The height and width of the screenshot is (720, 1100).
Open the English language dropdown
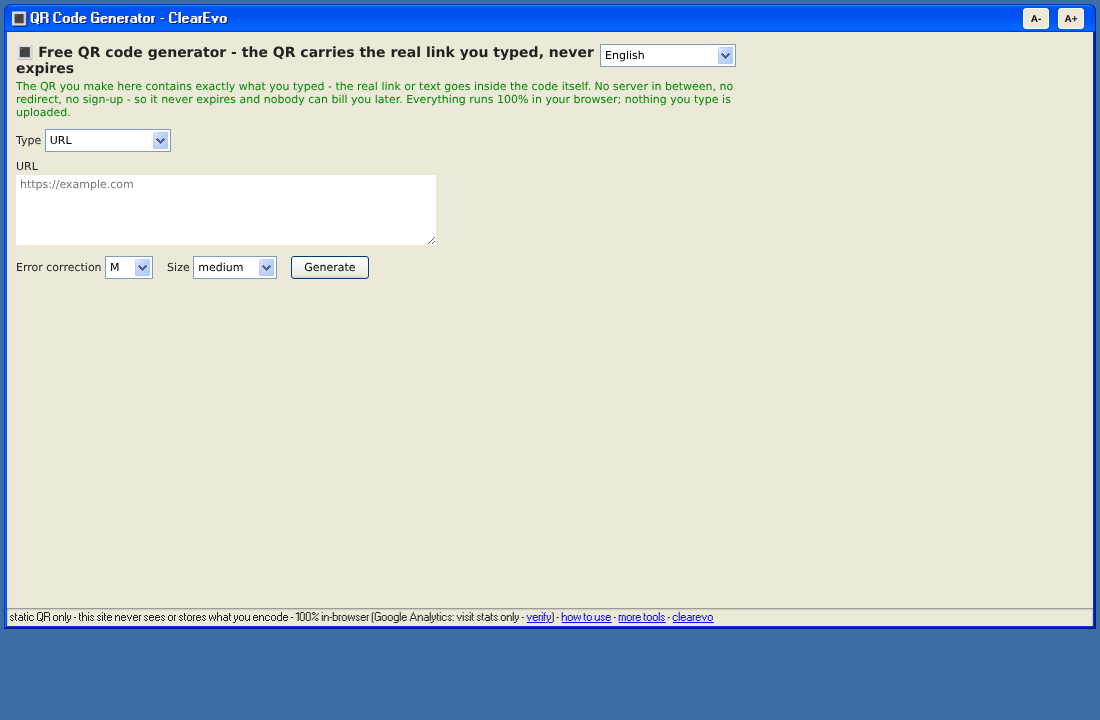point(667,55)
